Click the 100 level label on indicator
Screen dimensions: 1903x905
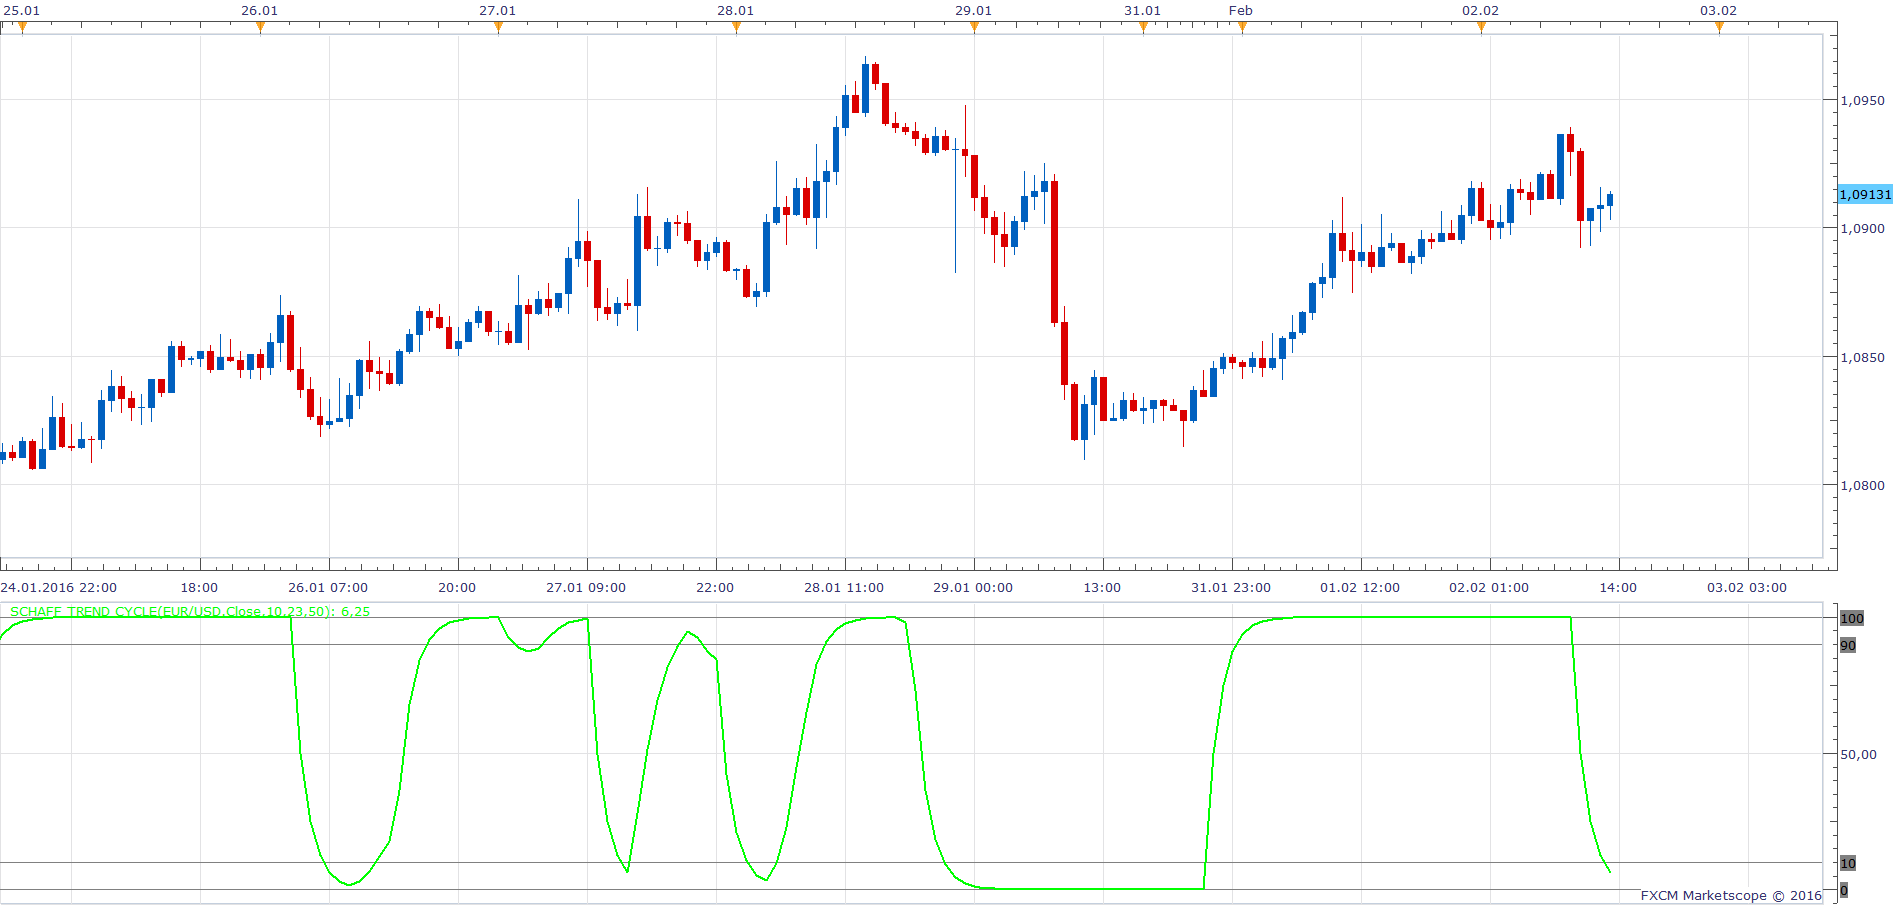[x=1852, y=618]
